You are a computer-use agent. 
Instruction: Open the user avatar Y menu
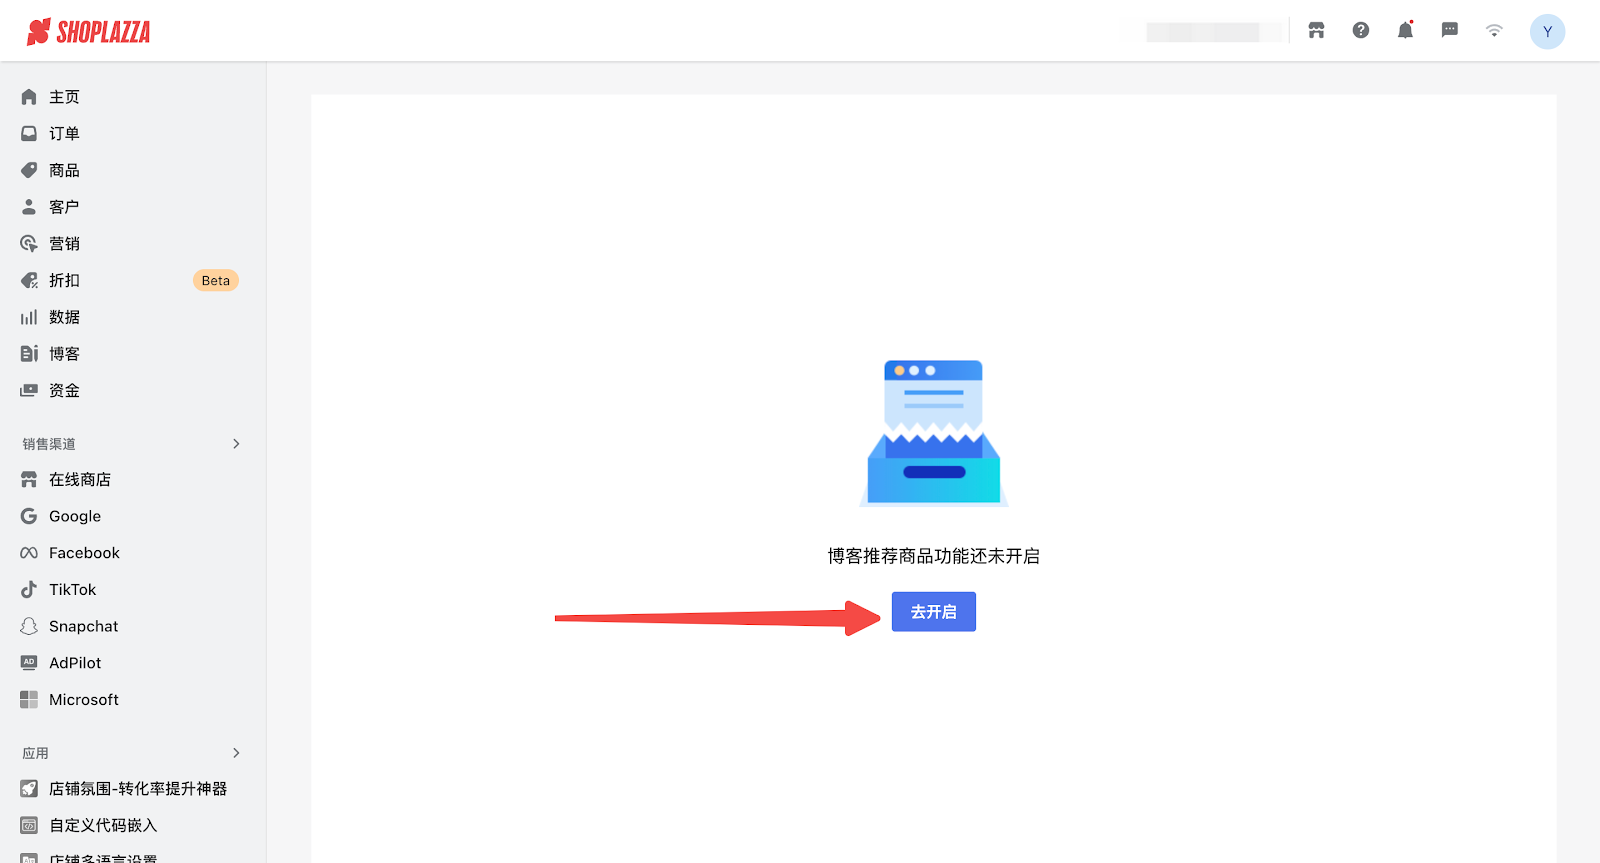pyautogui.click(x=1547, y=32)
